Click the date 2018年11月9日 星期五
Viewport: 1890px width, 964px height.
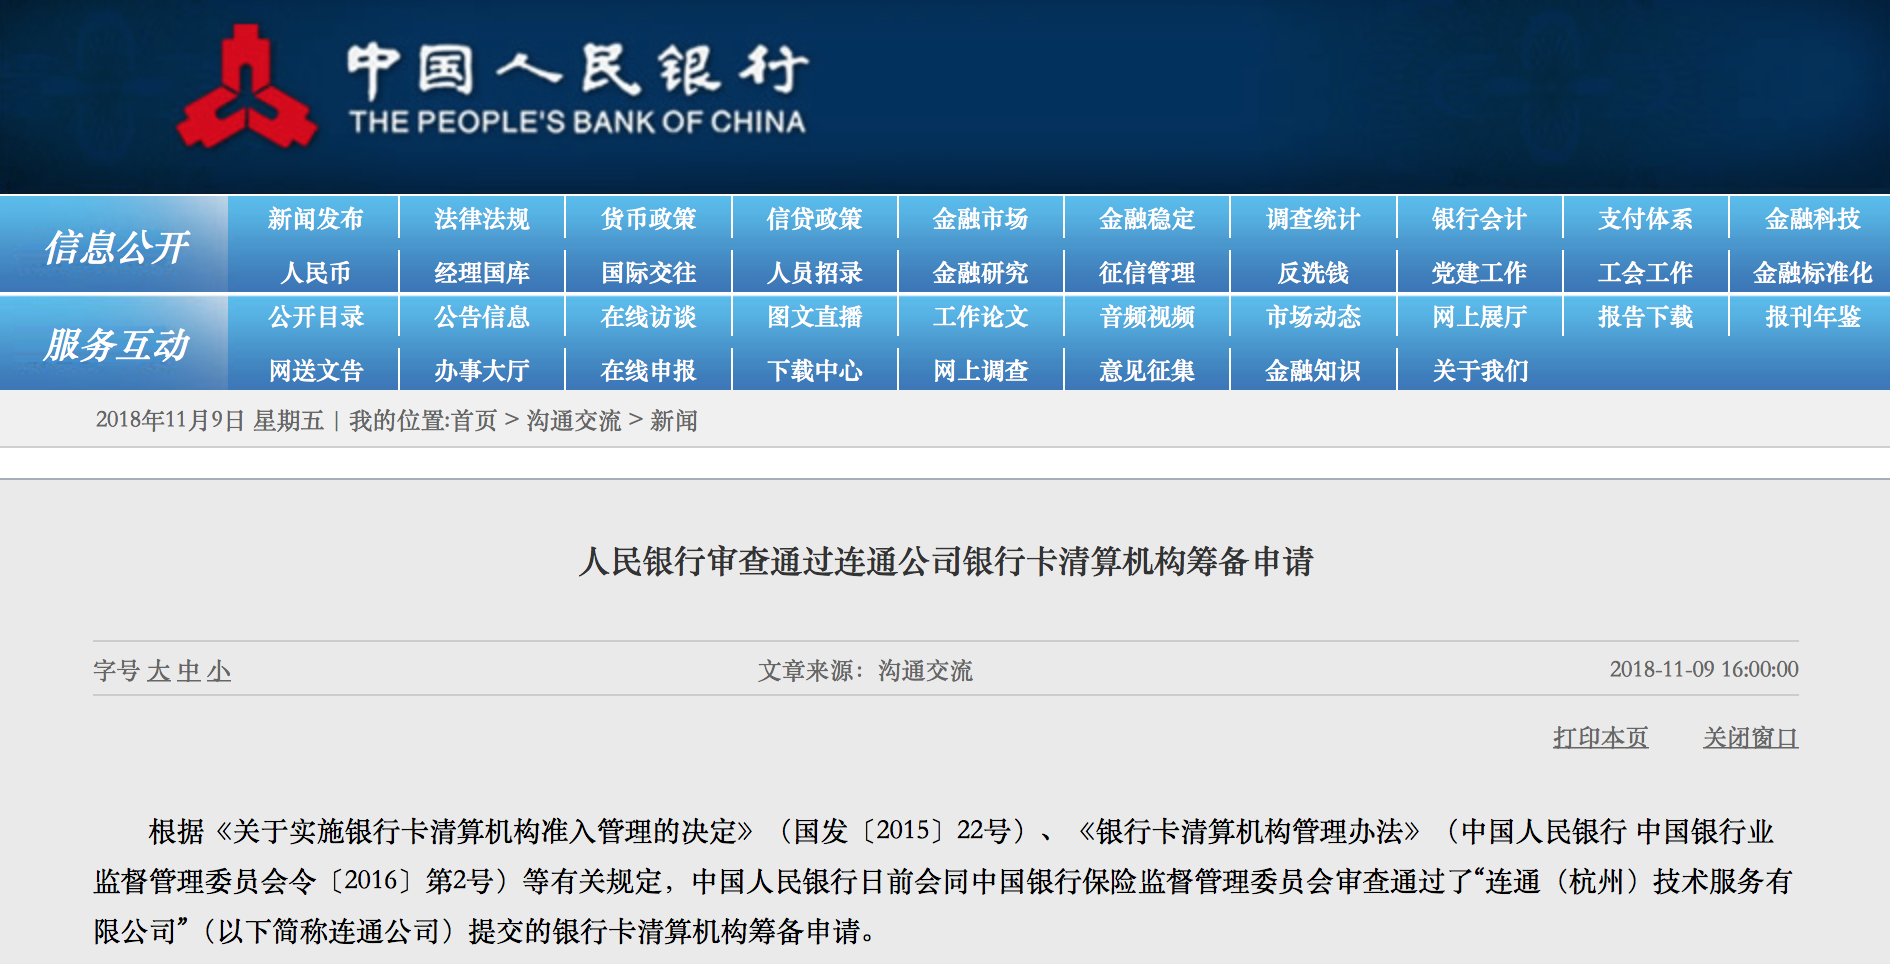tap(210, 421)
